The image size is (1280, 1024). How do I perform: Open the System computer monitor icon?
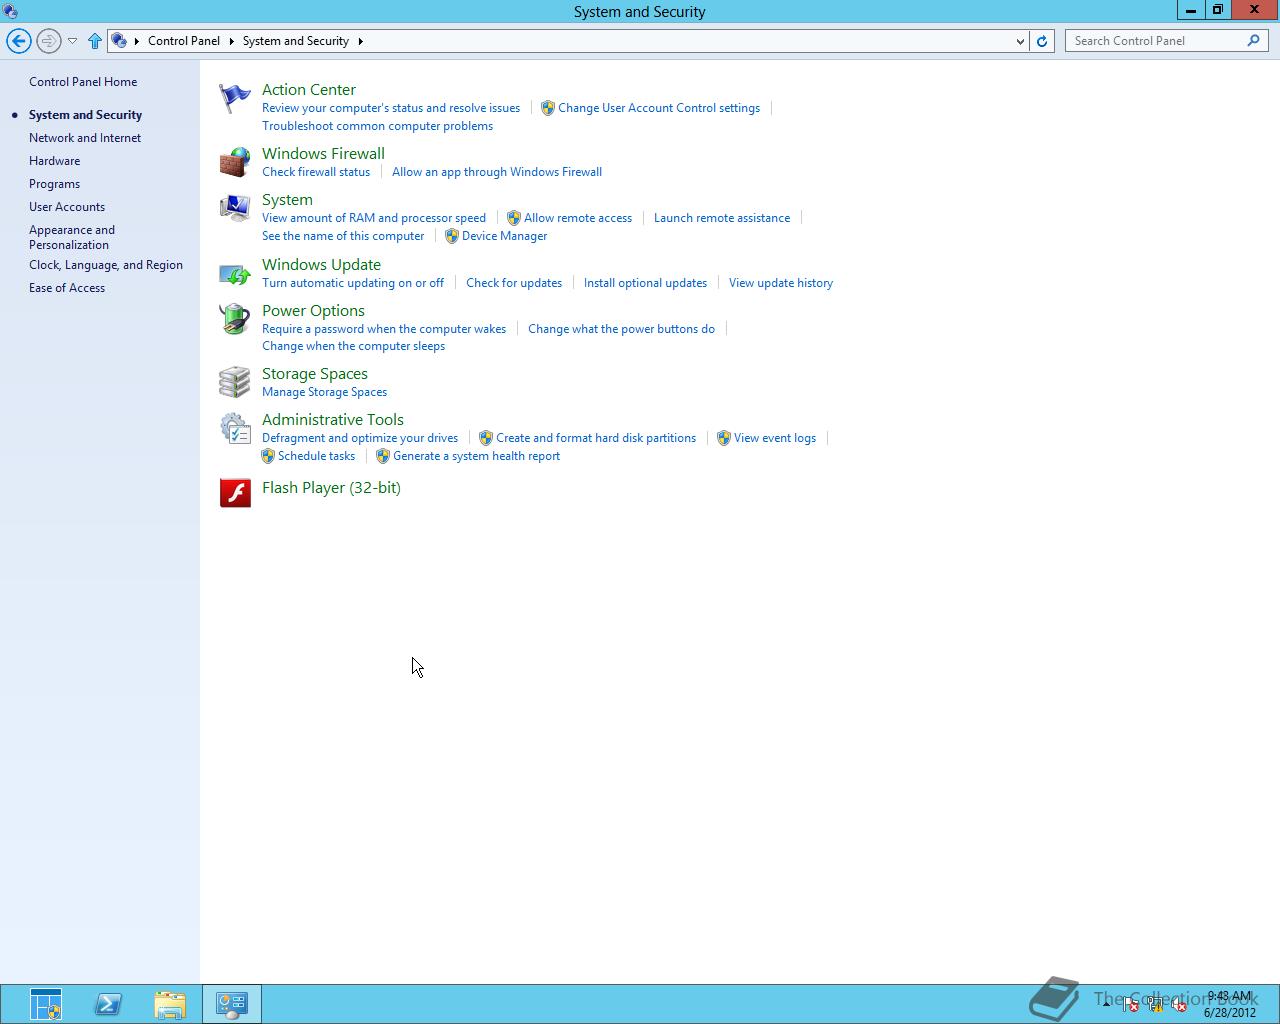point(235,208)
